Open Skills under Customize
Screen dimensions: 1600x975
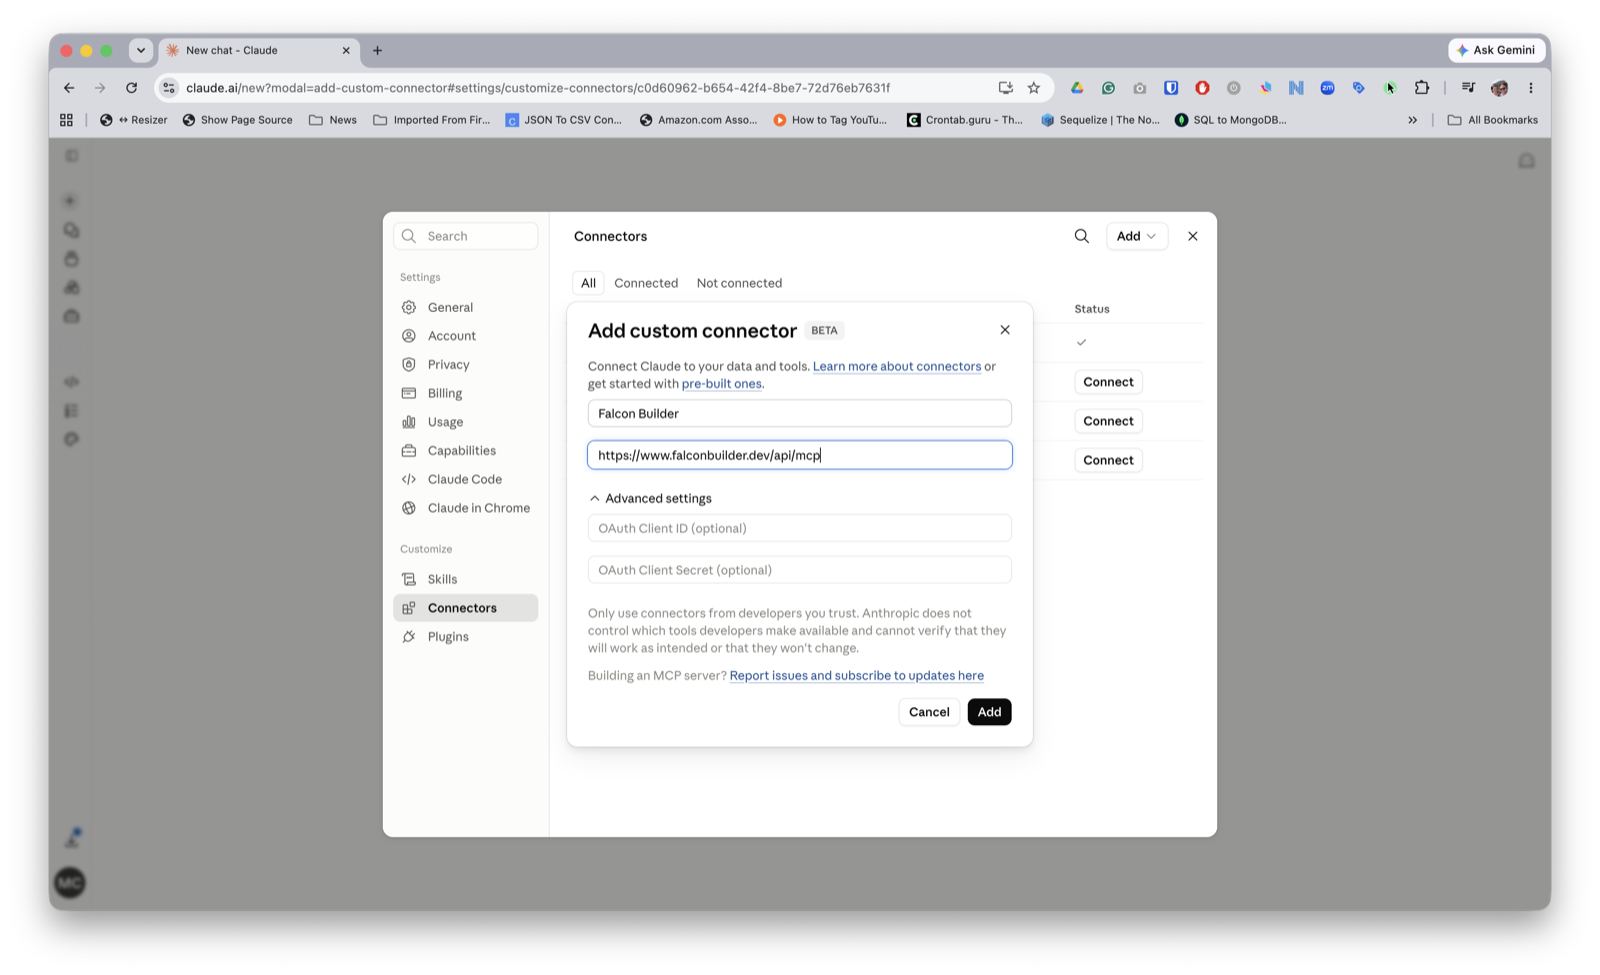(x=465, y=579)
